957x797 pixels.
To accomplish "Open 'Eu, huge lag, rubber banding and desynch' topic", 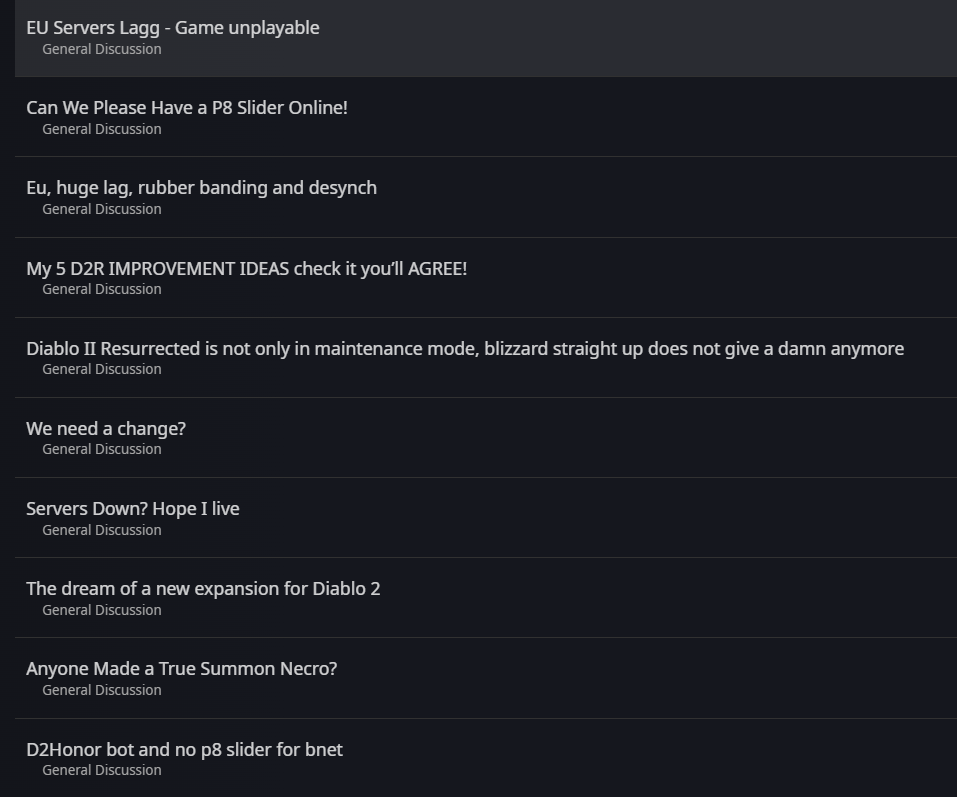I will (x=201, y=188).
